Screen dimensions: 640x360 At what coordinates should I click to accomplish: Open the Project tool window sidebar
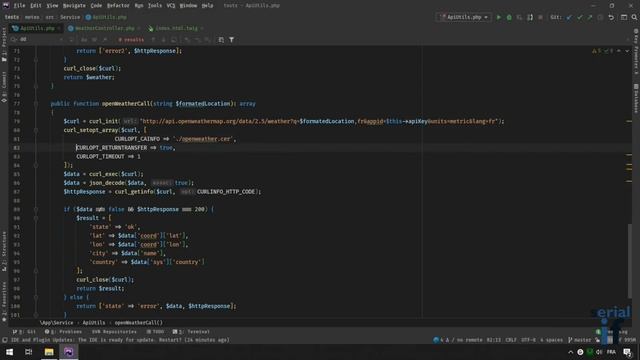(4, 44)
